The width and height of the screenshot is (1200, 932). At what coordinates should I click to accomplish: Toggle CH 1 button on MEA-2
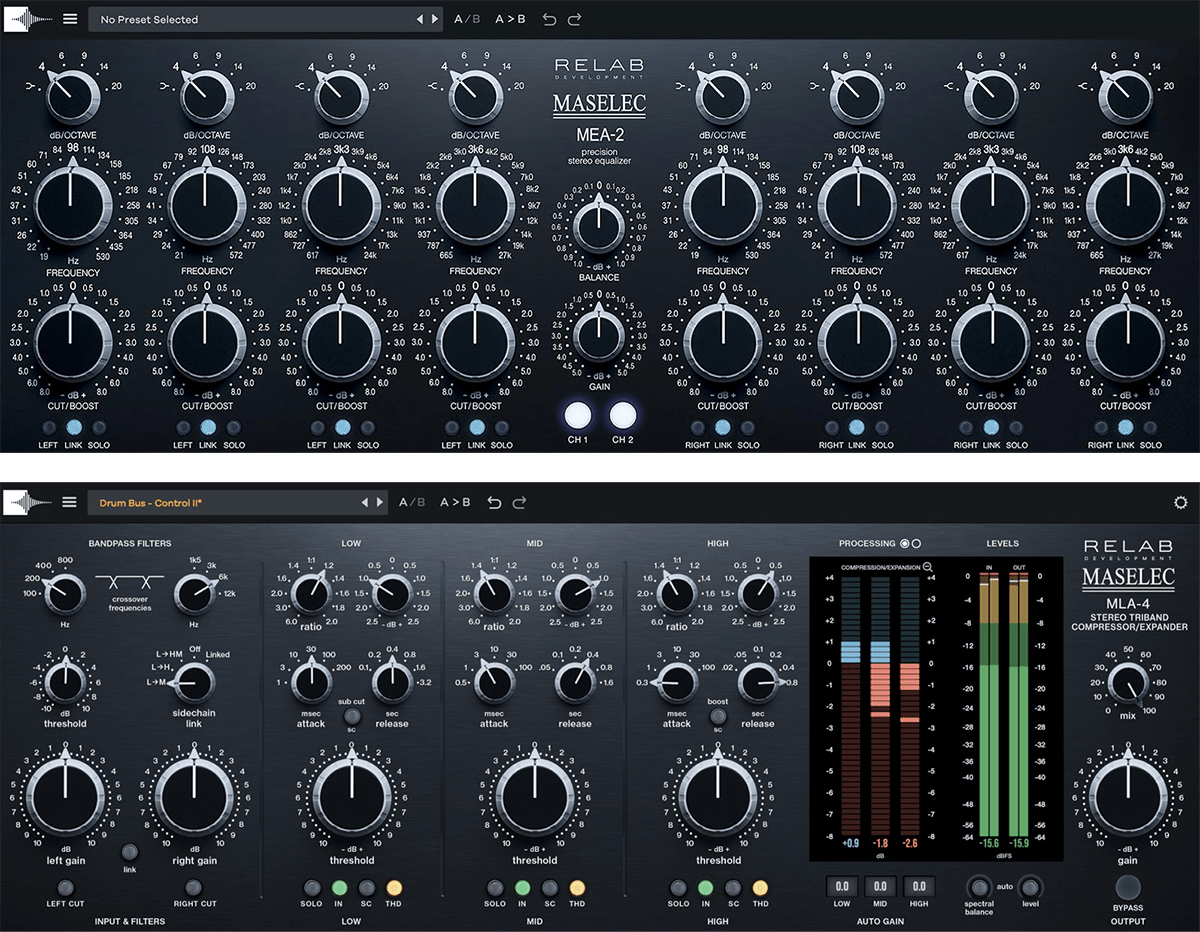576,416
